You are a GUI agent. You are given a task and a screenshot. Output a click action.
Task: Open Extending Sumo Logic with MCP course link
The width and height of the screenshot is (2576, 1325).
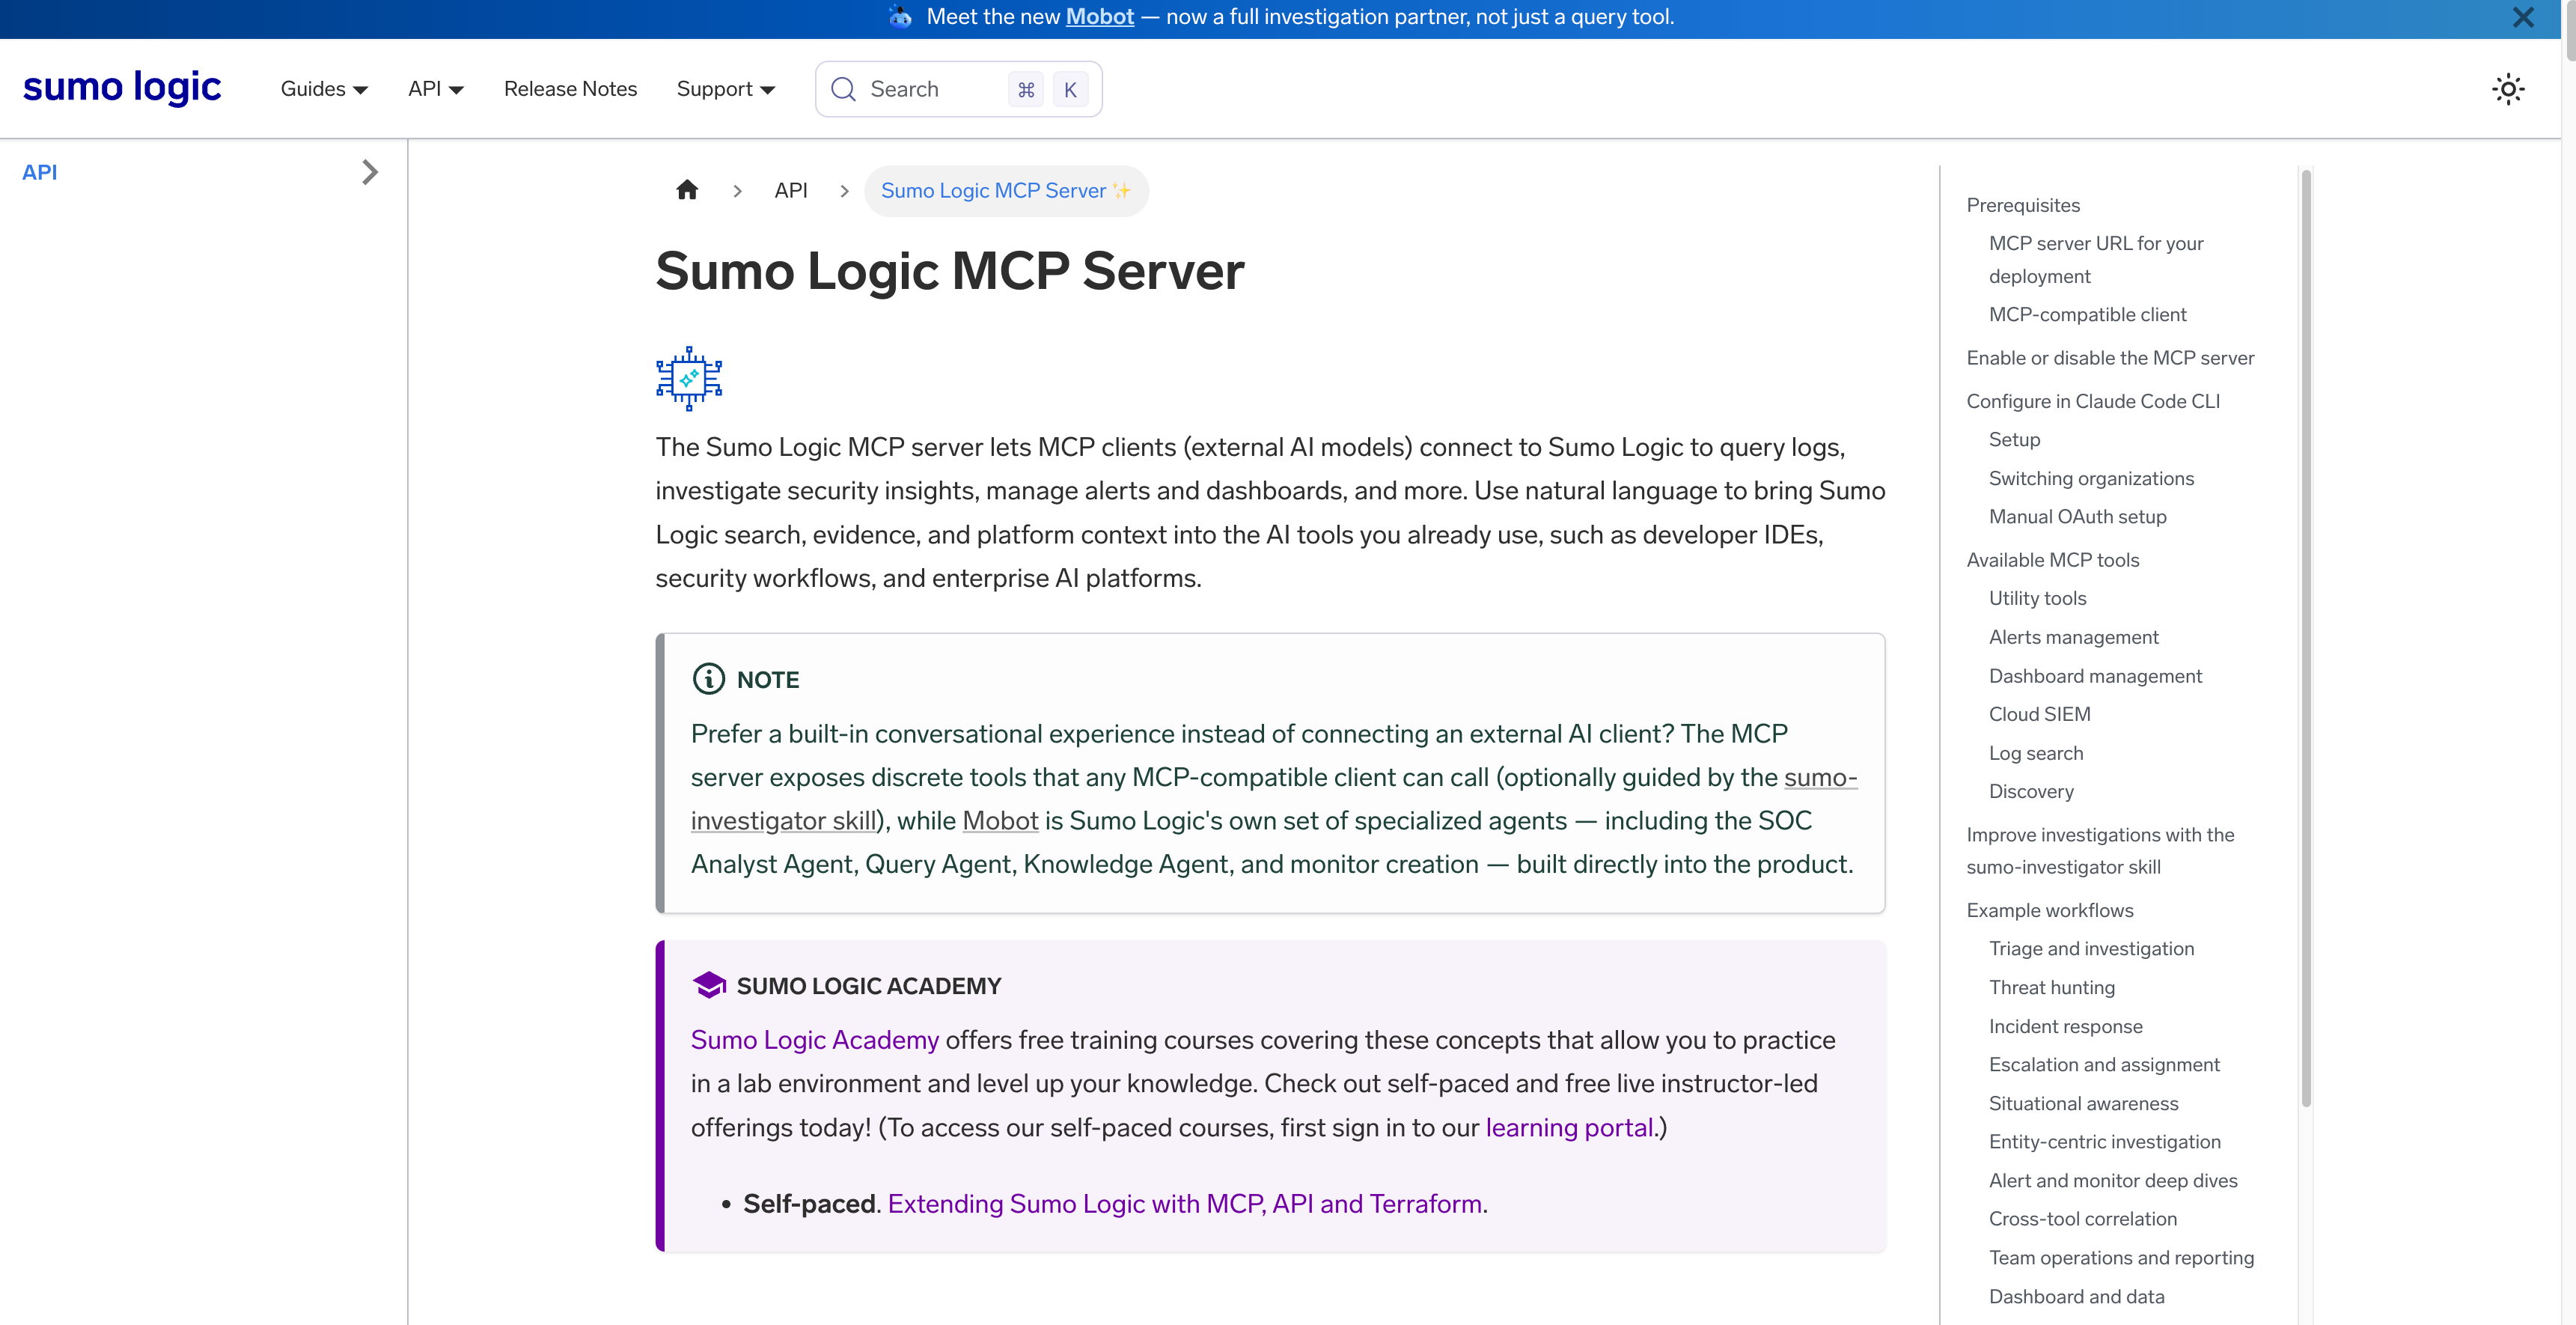tap(1185, 1204)
